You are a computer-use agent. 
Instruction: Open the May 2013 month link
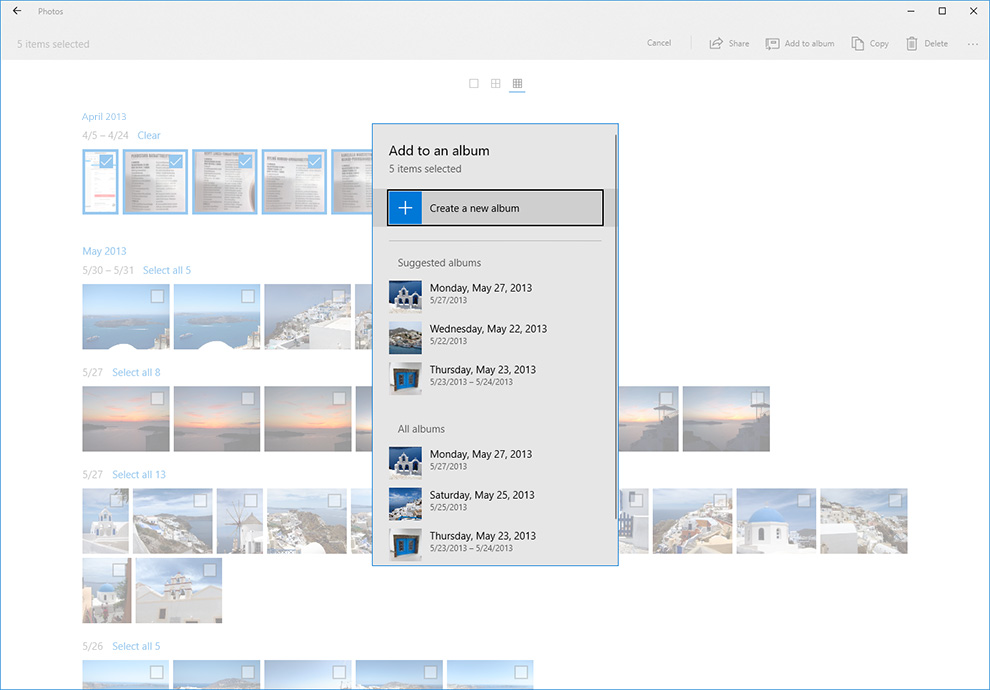tap(104, 251)
